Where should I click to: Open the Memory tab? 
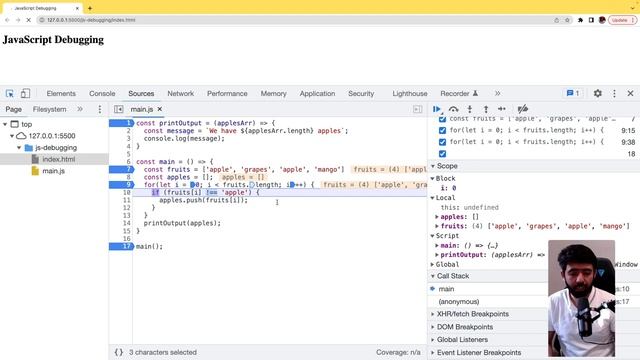[x=273, y=93]
